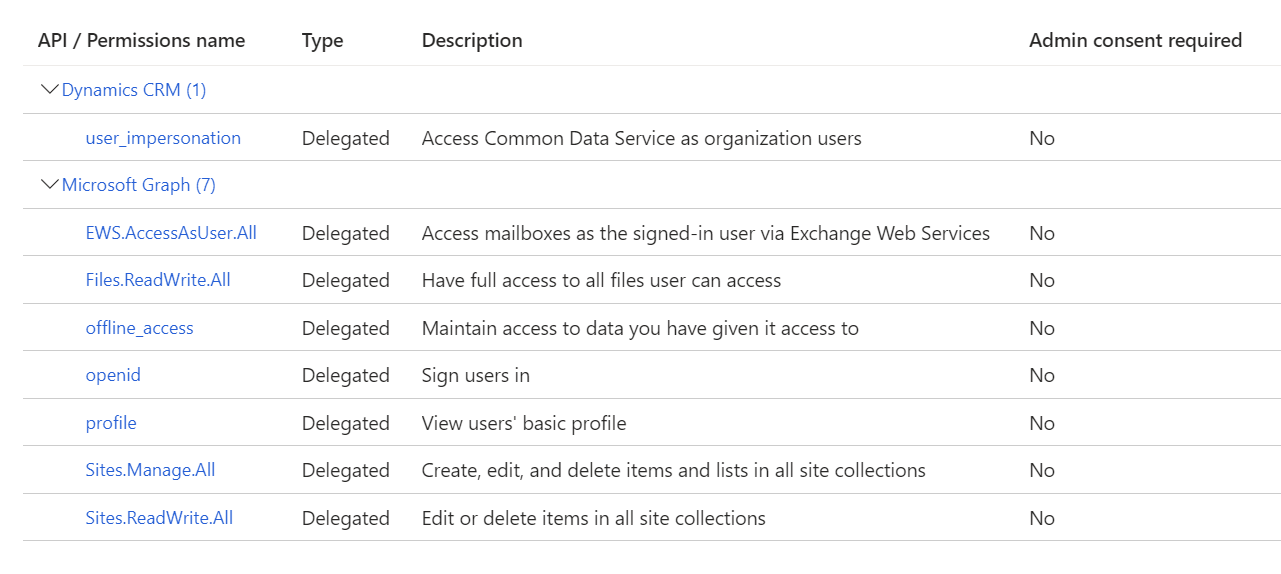This screenshot has height=574, width=1281.
Task: Click the offline_access permission link
Action: pos(139,328)
